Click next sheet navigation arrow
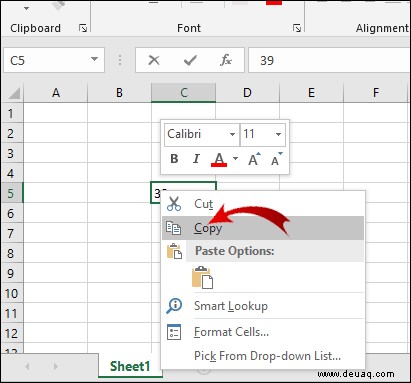This screenshot has height=383, width=411. [55, 367]
